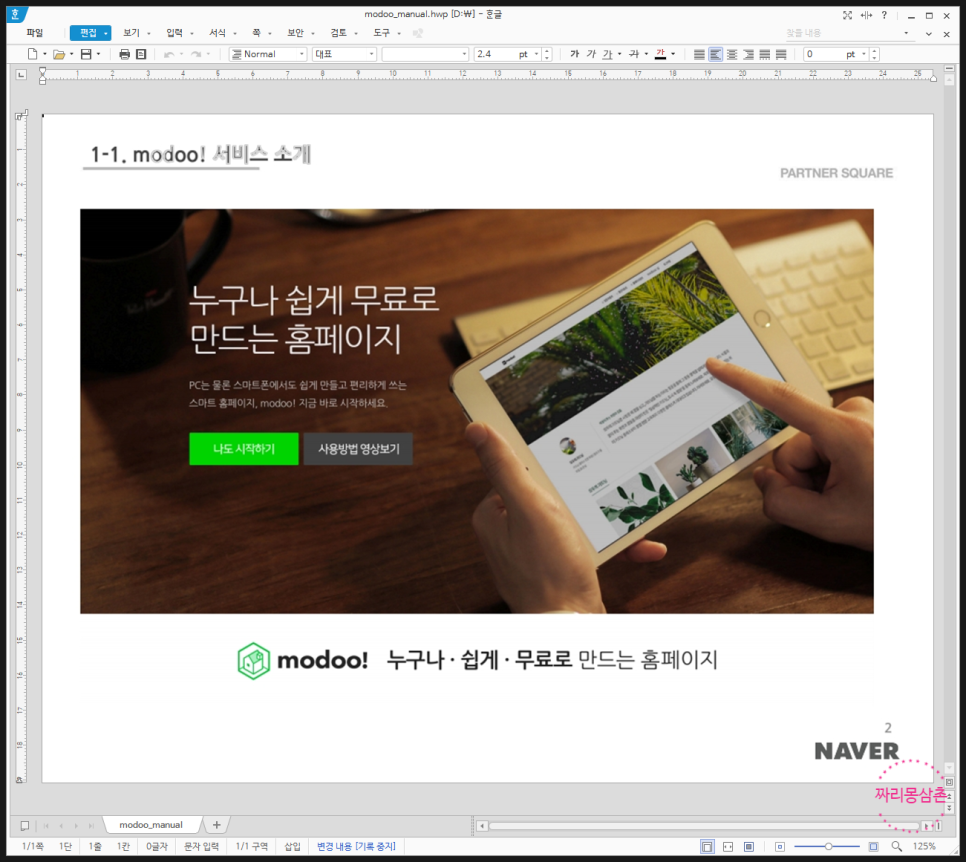Increase the font size with the stepper up arrow
Screen dimensions: 966x862
[x=547, y=51]
